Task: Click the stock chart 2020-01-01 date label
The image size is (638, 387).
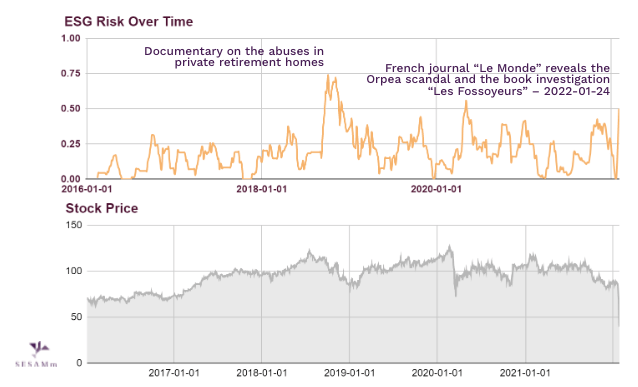Action: (437, 373)
